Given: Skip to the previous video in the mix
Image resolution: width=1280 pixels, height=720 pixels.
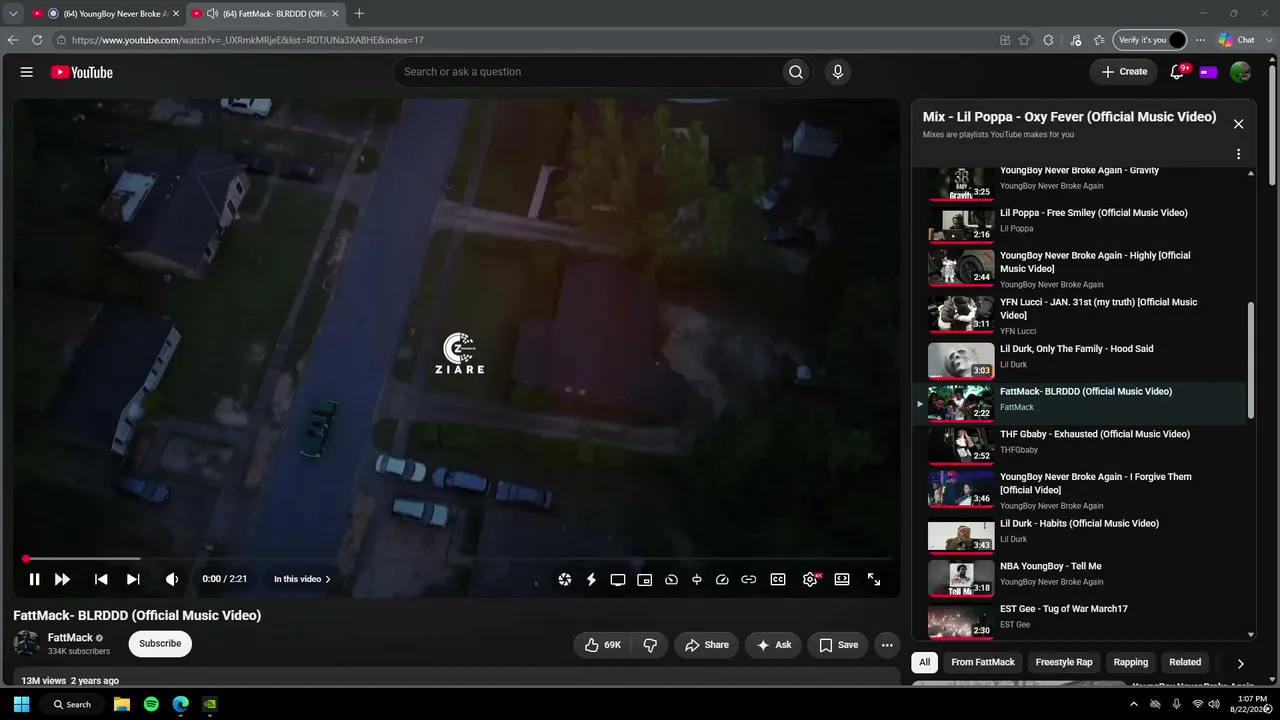Looking at the screenshot, I should 101,579.
